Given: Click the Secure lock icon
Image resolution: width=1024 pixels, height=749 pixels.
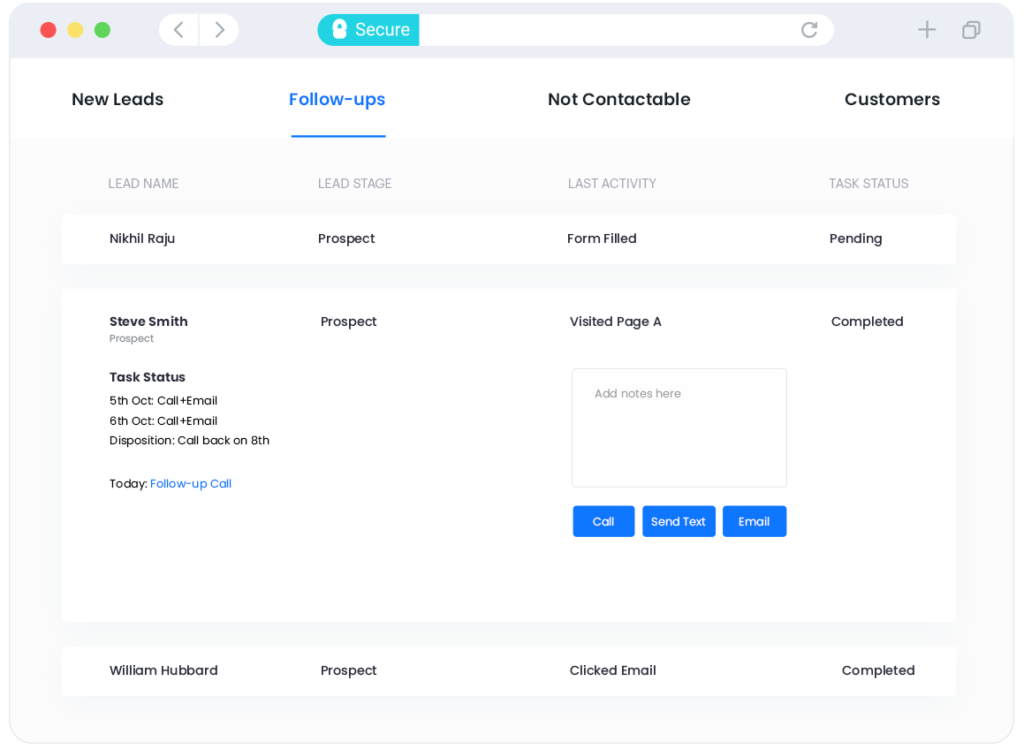Looking at the screenshot, I should click(339, 30).
